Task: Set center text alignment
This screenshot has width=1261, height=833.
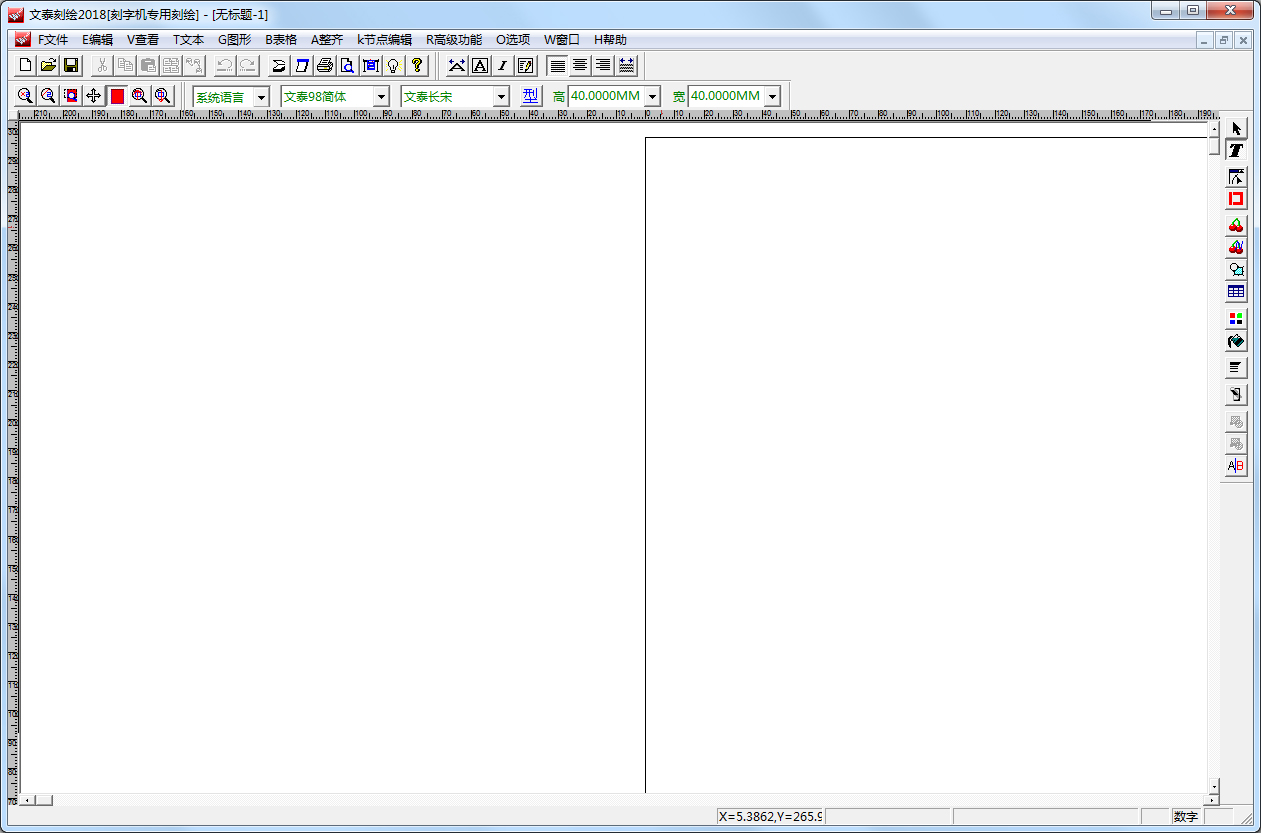Action: click(580, 66)
